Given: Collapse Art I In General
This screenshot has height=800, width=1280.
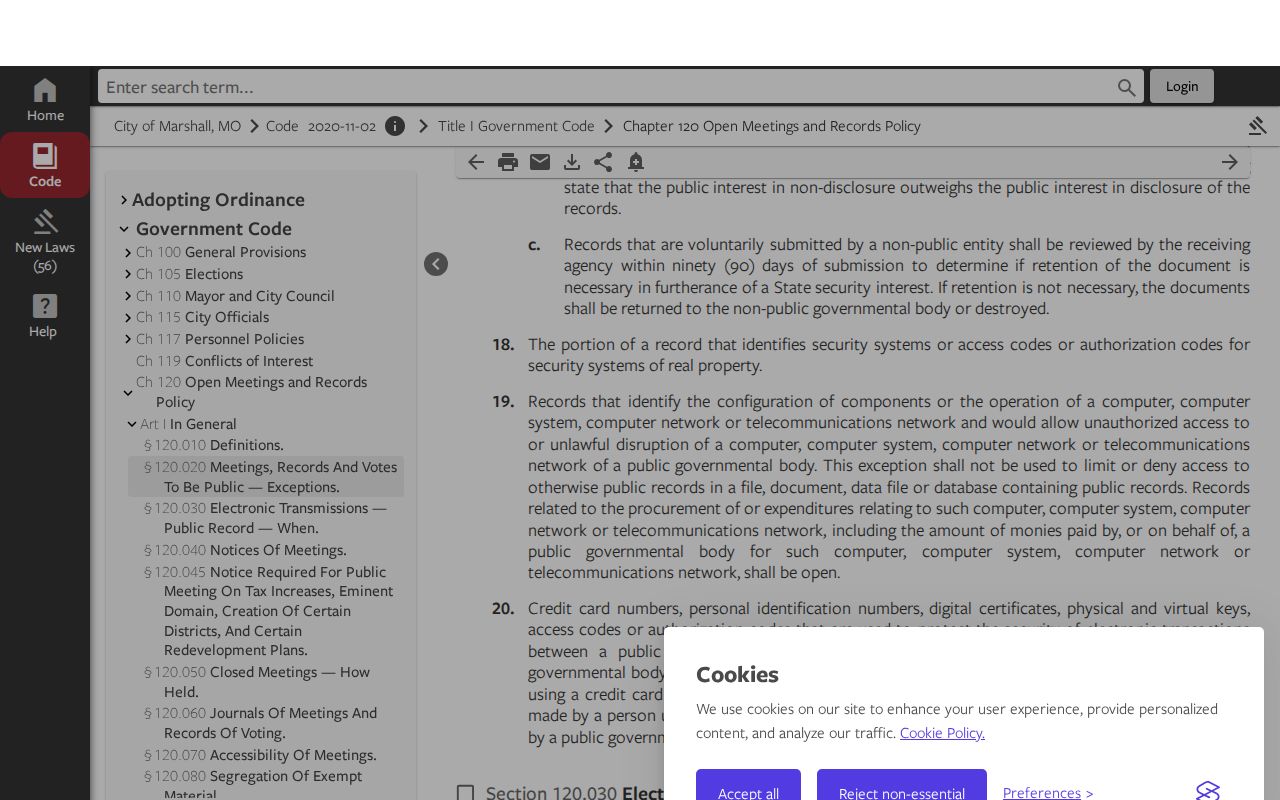Looking at the screenshot, I should click(x=132, y=424).
